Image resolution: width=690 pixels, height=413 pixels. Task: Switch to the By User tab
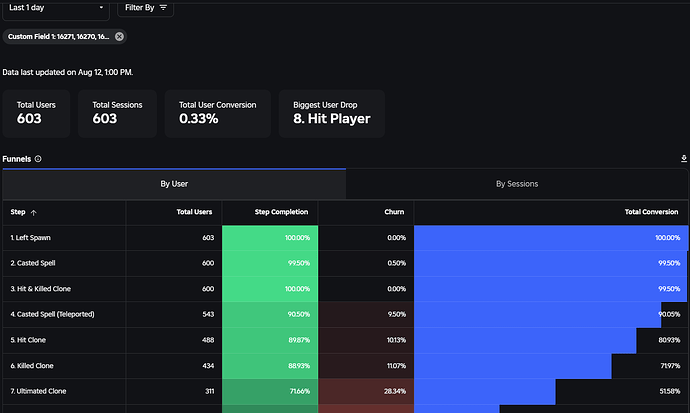174,184
